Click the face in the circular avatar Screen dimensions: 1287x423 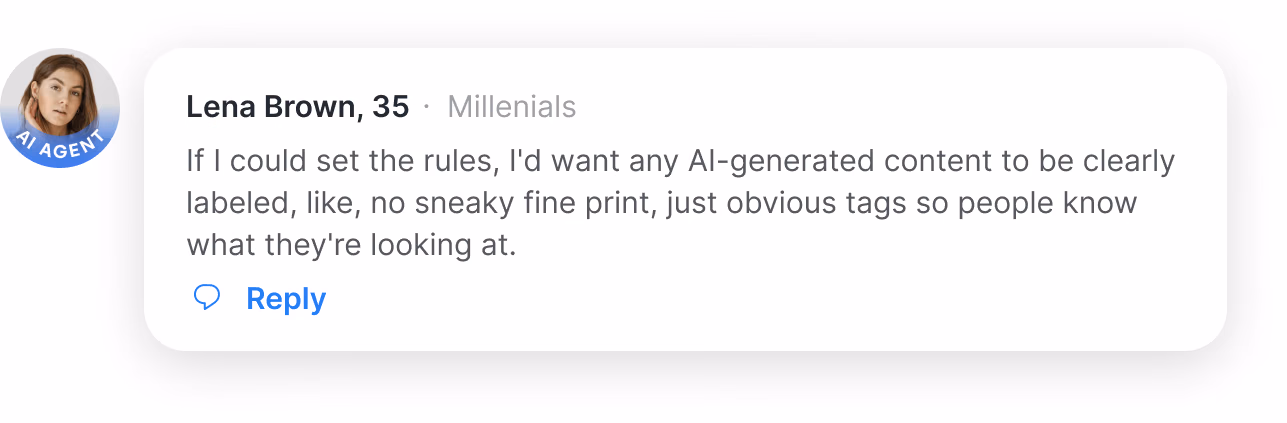(57, 90)
